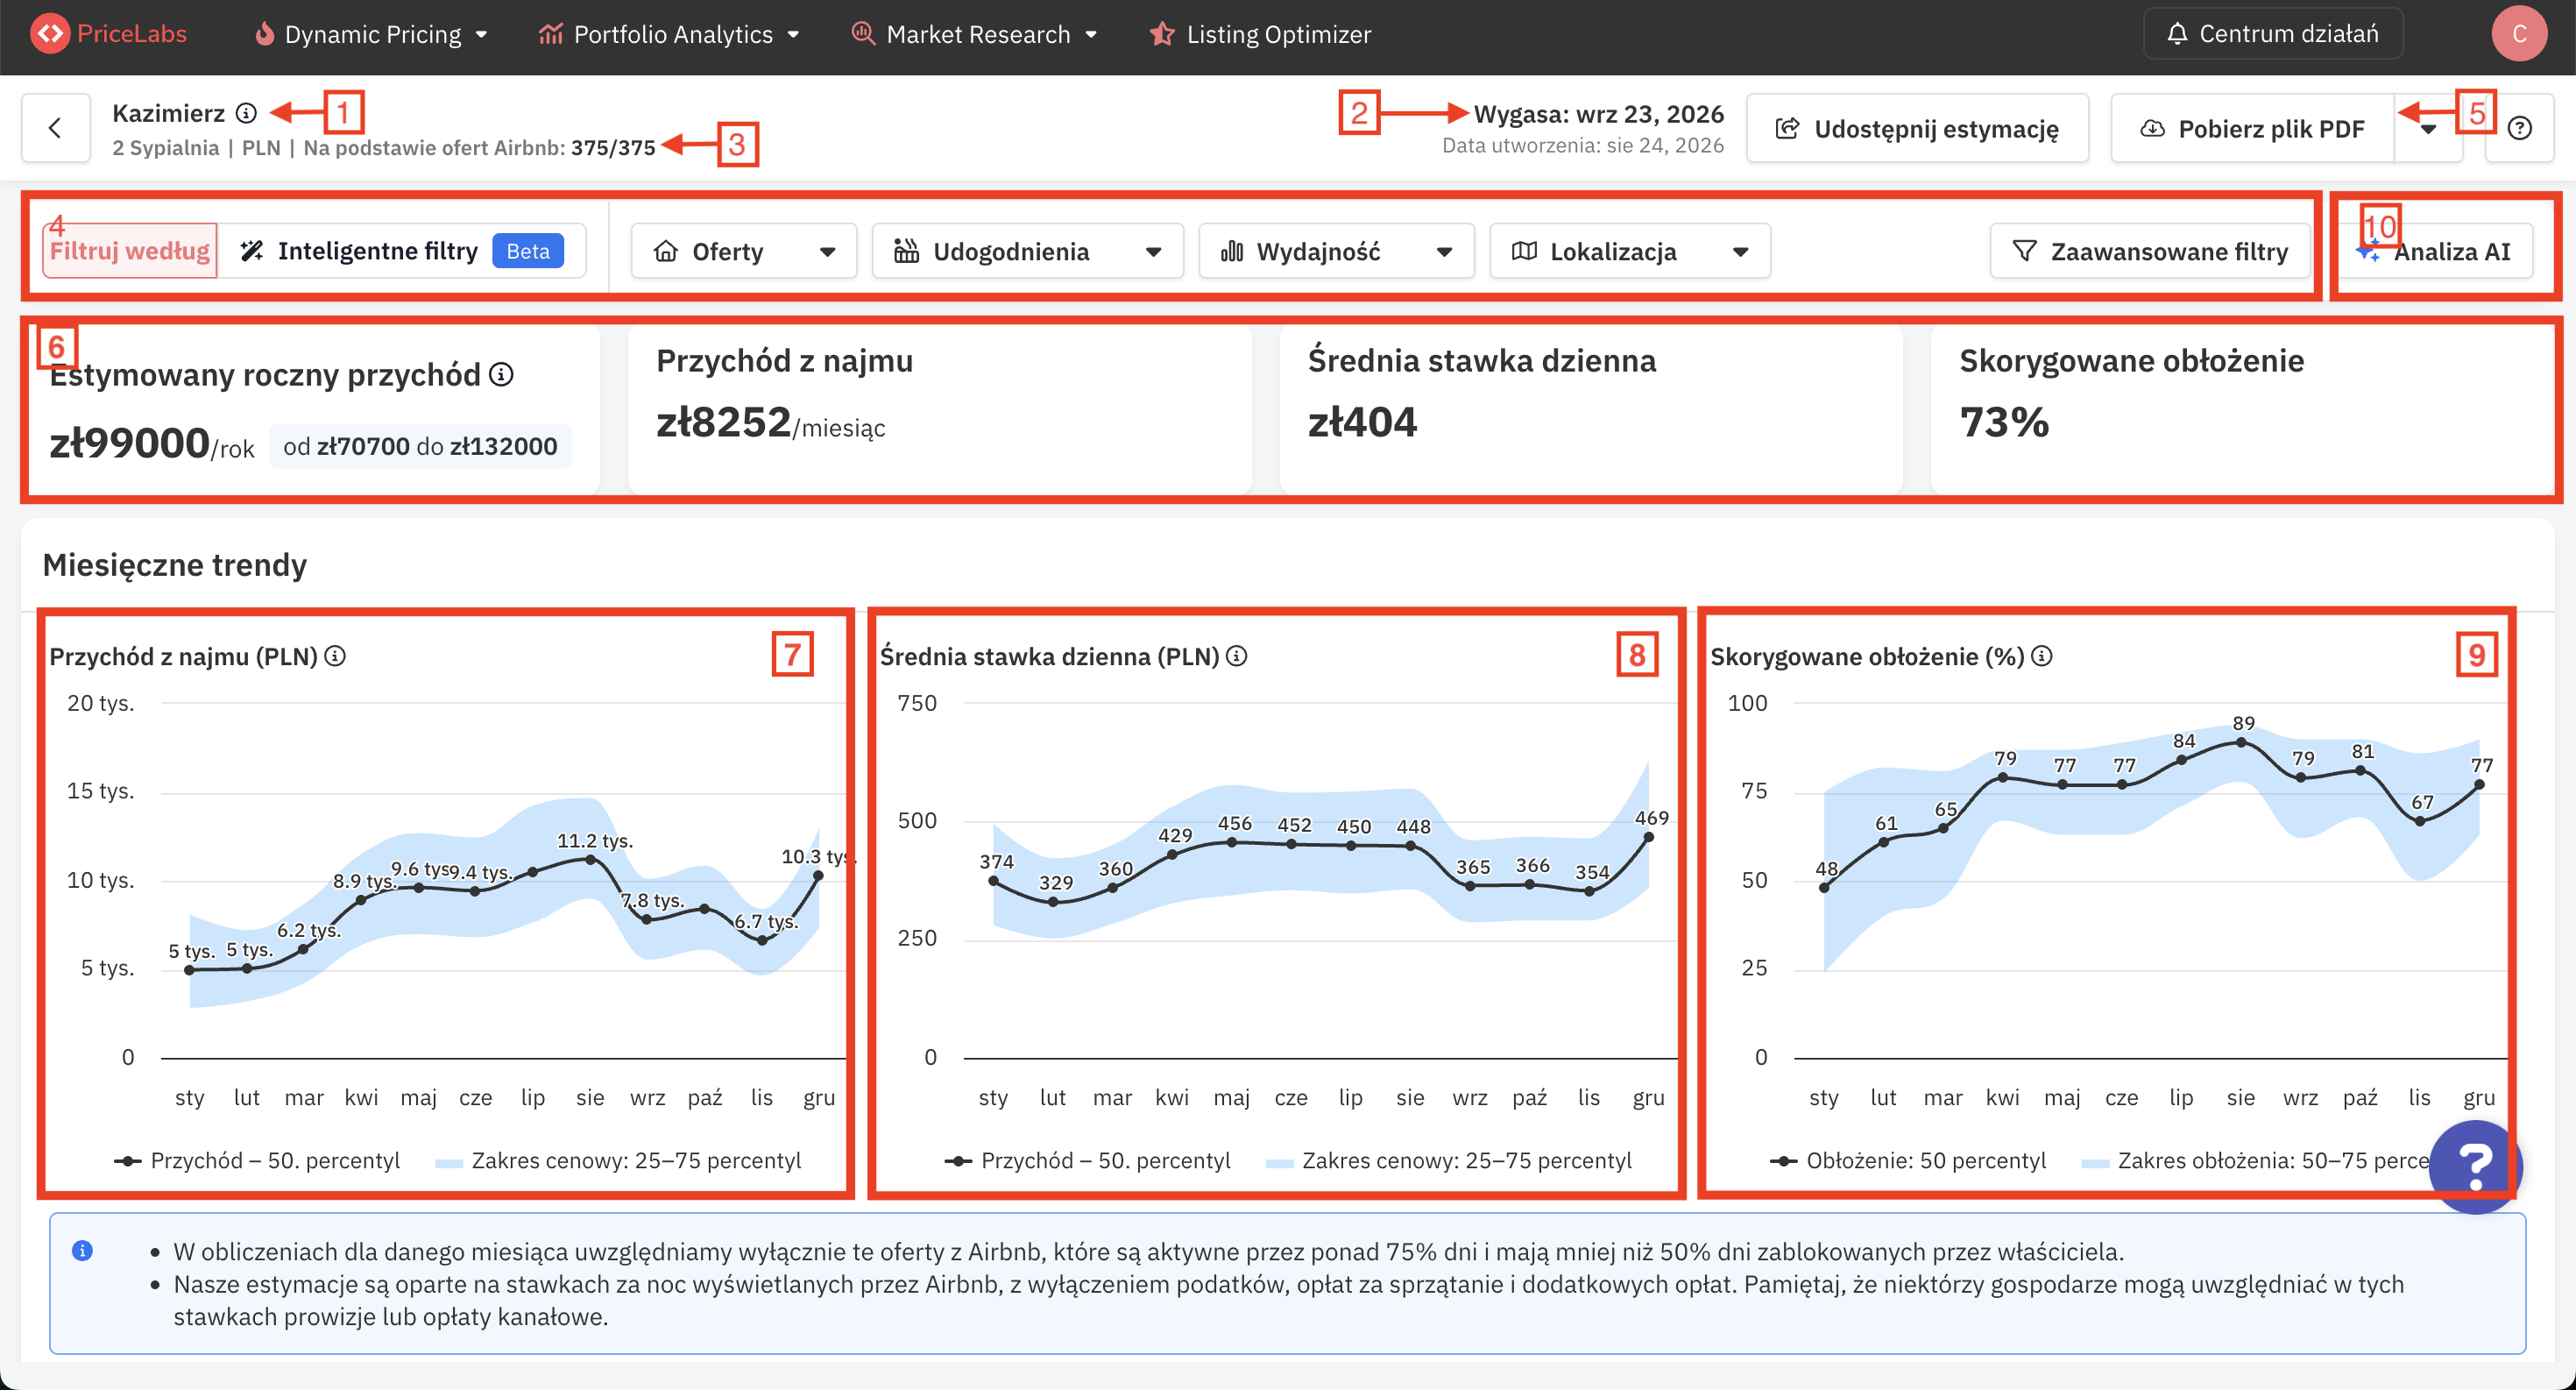Open the Market Research menu
The image size is (2576, 1390).
975,34
